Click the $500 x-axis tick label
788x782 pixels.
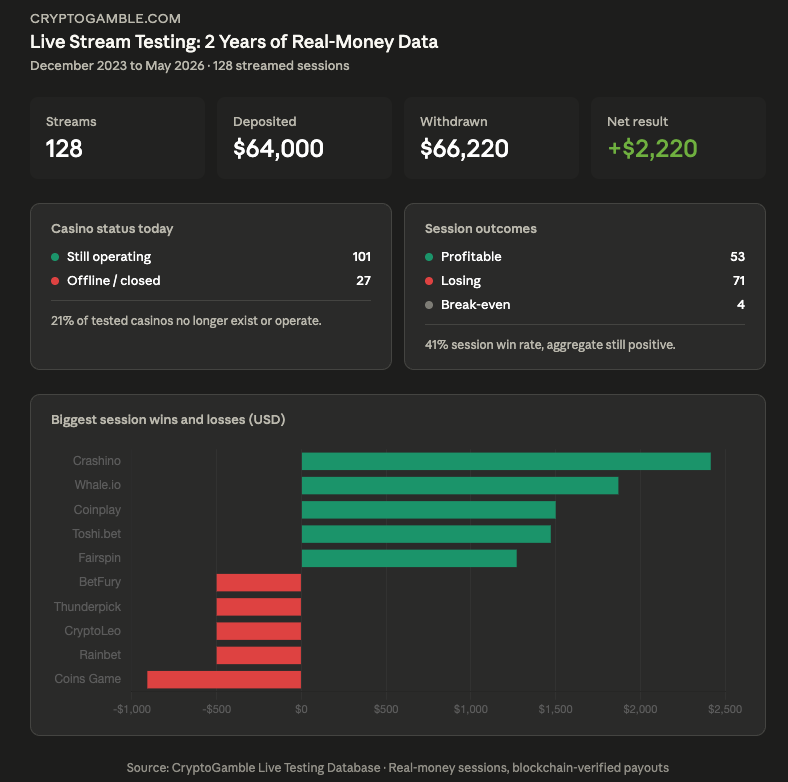pyautogui.click(x=386, y=709)
